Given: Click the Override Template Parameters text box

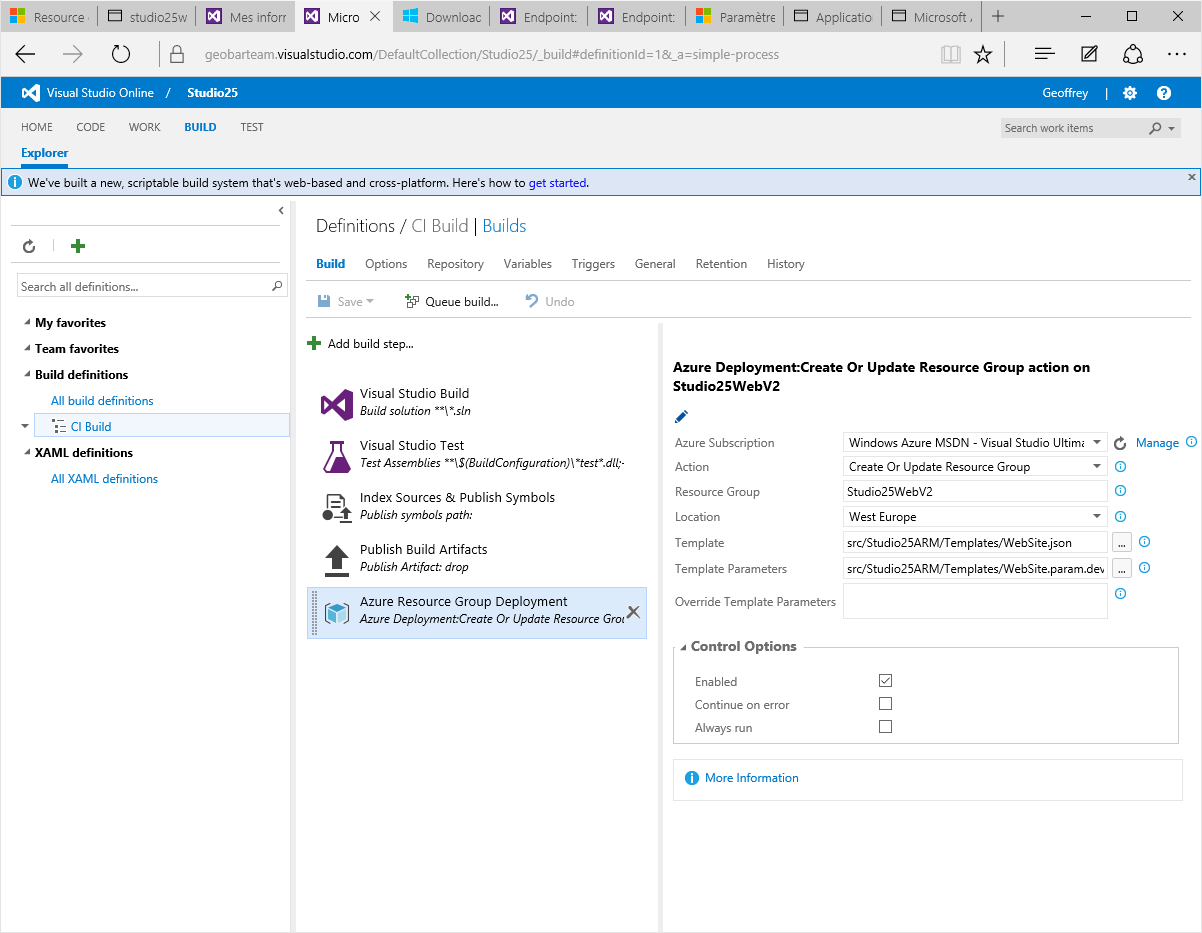Looking at the screenshot, I should point(975,601).
